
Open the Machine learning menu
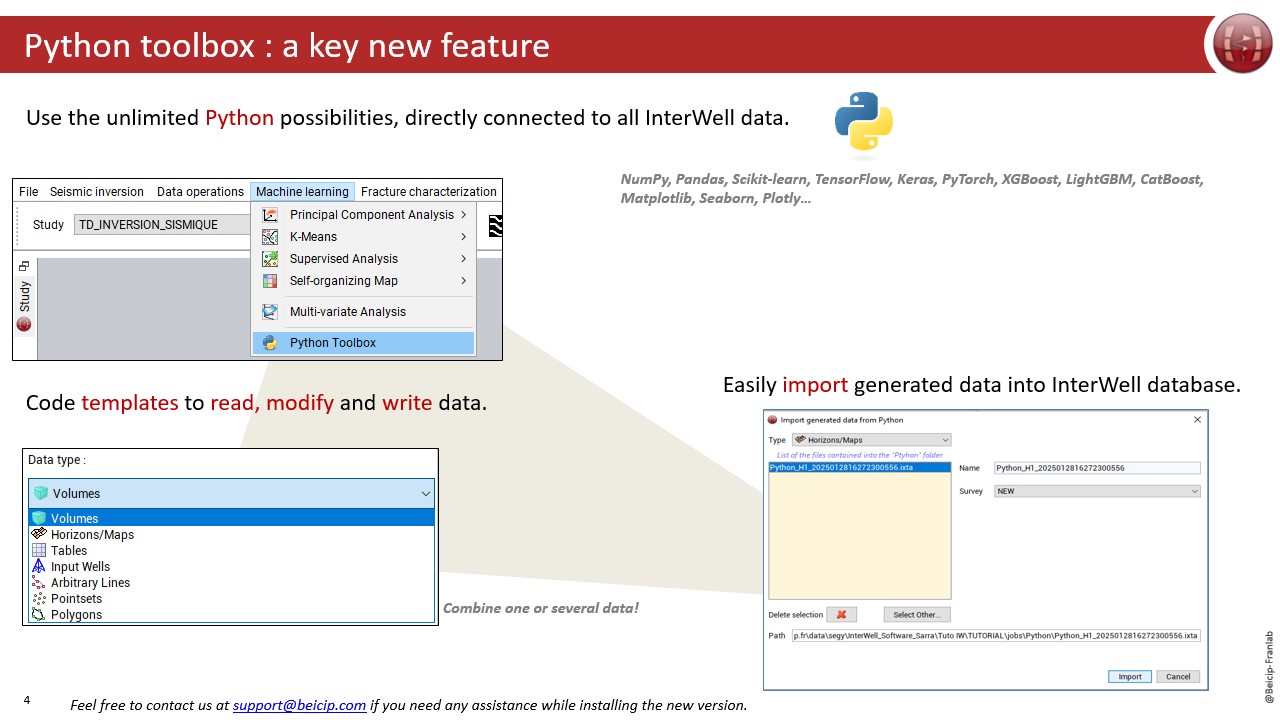(302, 192)
